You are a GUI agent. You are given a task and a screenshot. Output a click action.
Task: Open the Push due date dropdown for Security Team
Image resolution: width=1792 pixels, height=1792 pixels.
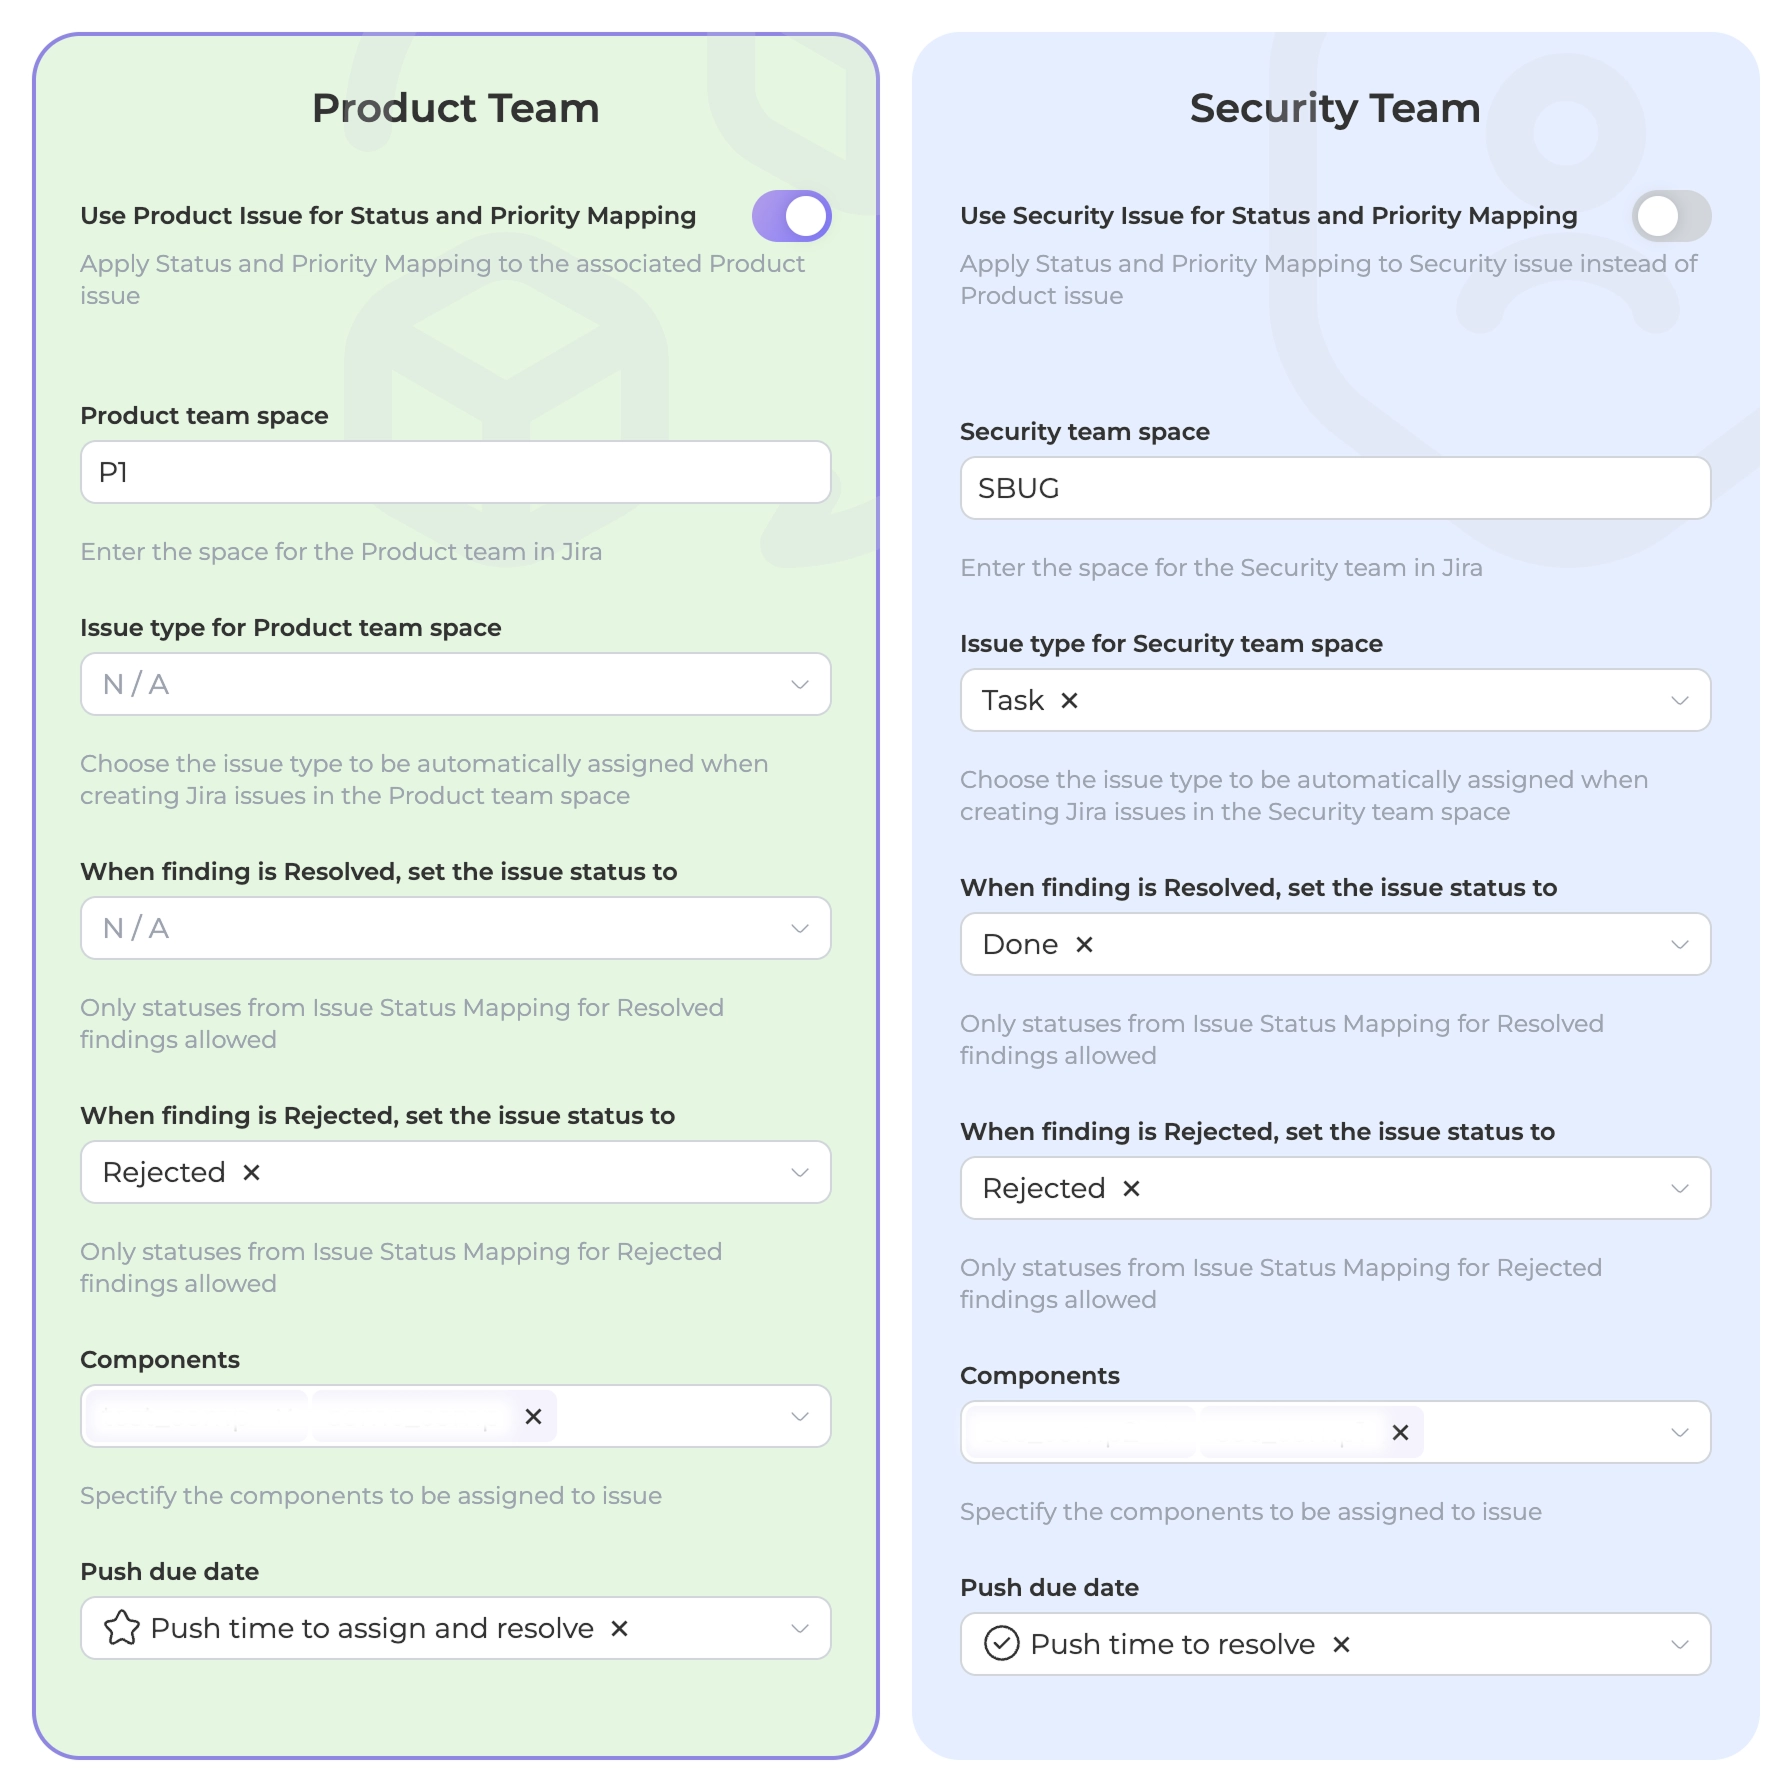click(1679, 1644)
